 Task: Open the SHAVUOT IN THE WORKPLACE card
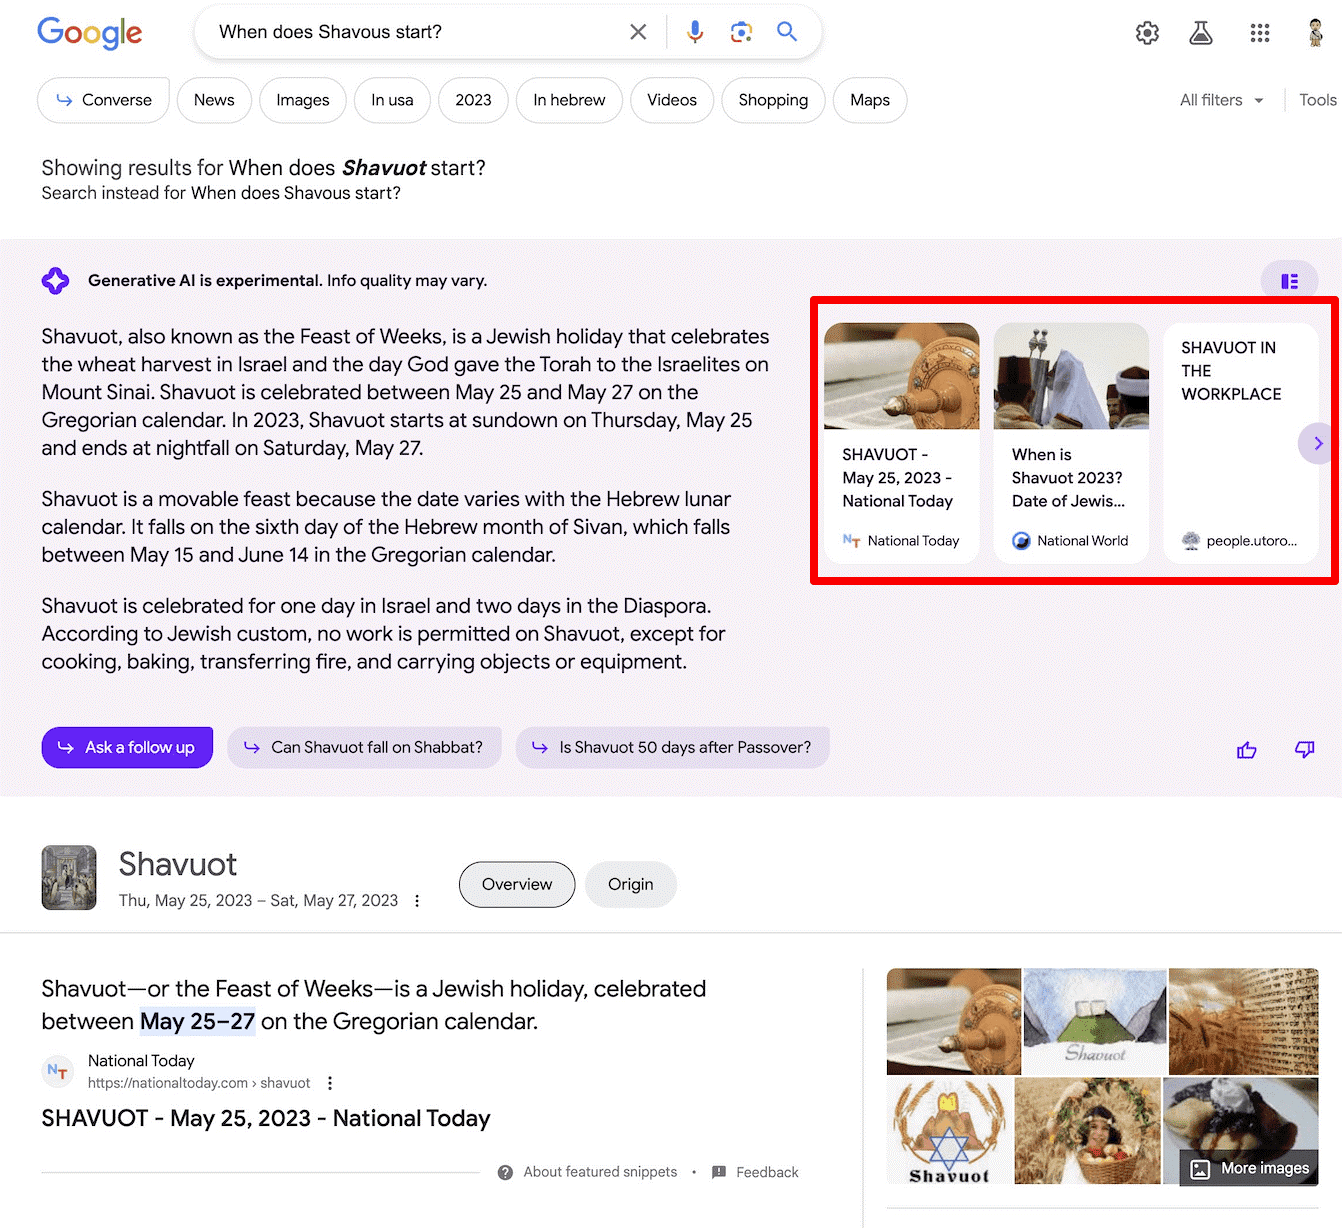point(1240,443)
